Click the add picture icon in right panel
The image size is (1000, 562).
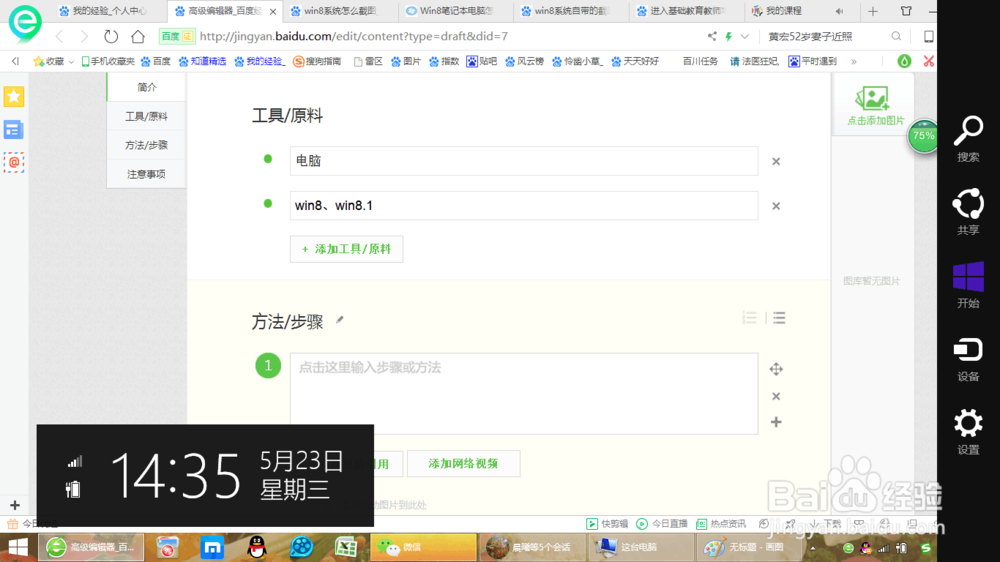[872, 98]
